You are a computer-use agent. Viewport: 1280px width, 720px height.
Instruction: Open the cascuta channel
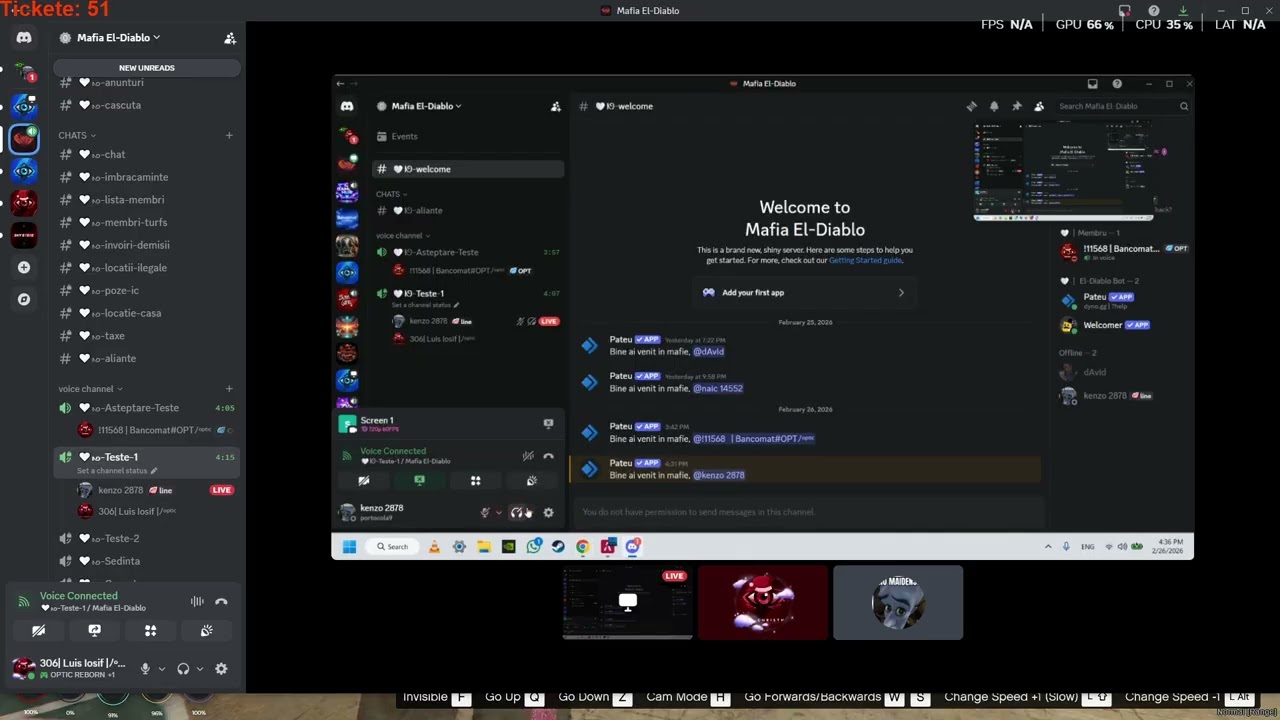coord(146,105)
